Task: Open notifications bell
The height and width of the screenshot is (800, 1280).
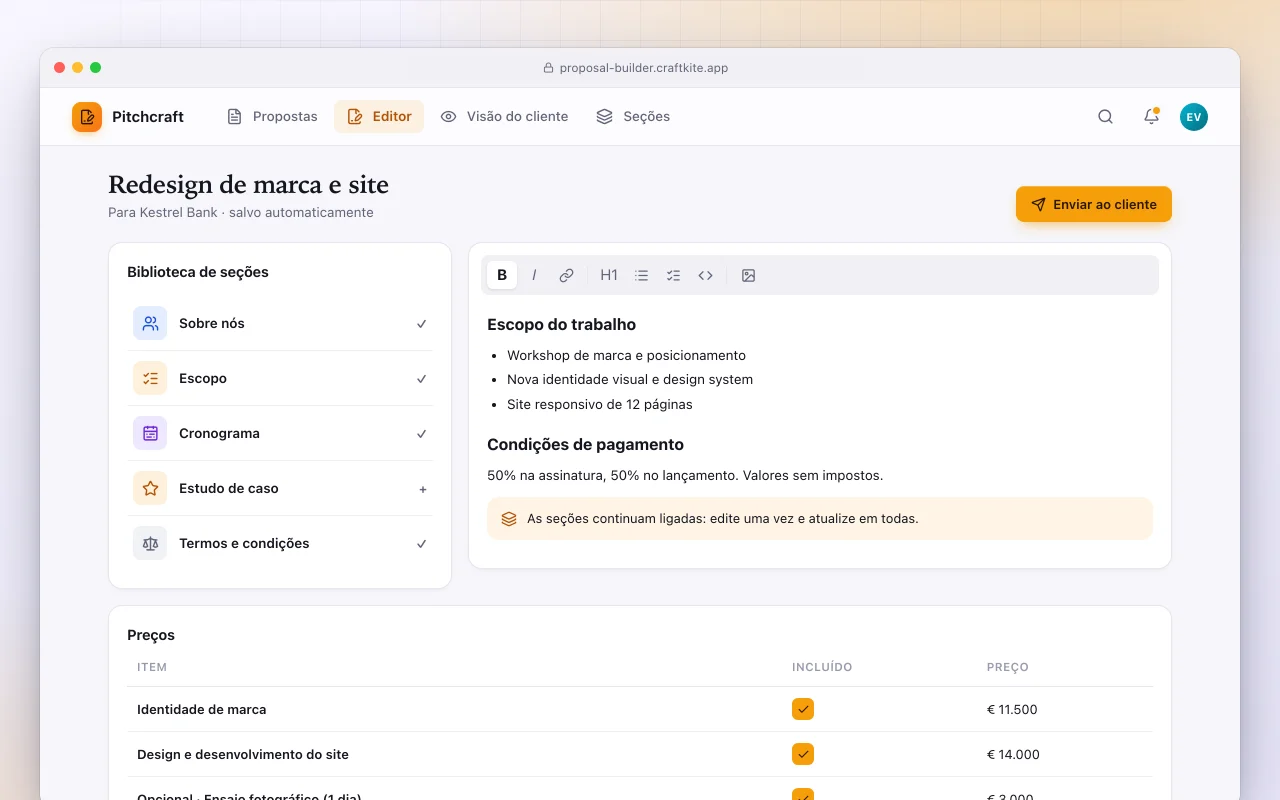Action: [x=1151, y=117]
